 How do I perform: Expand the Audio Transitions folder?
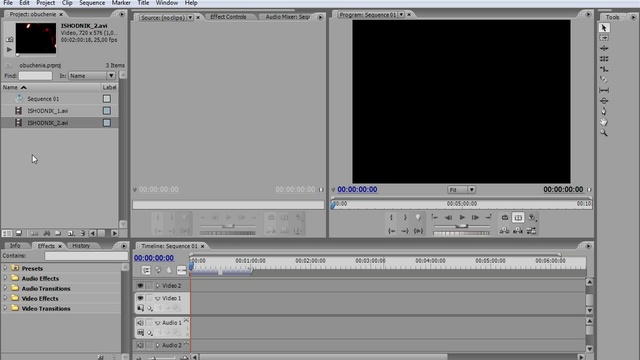point(5,288)
